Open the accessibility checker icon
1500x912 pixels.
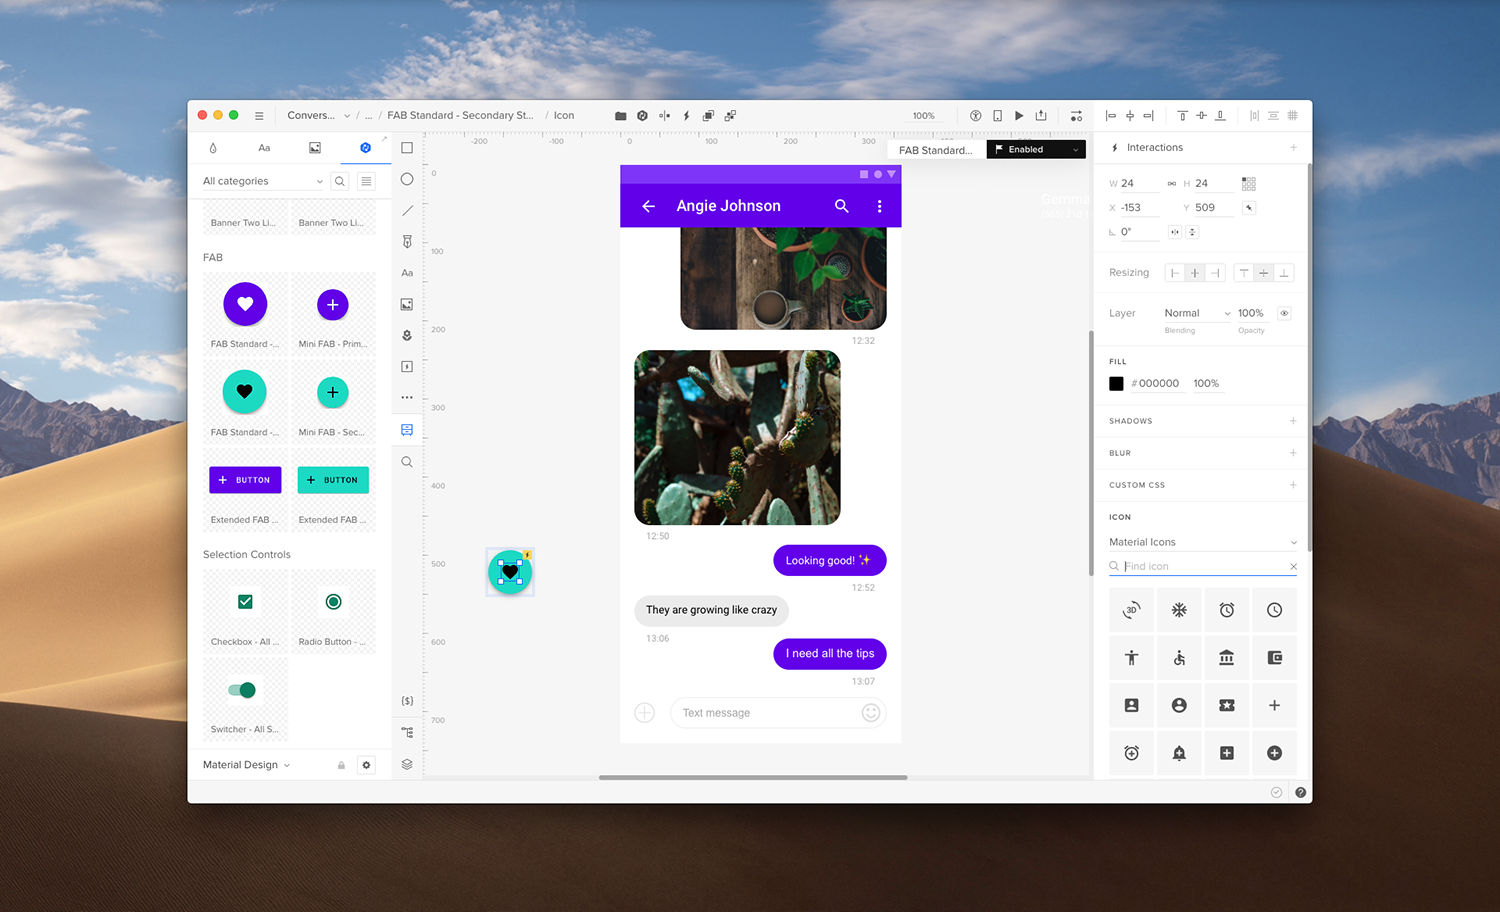[x=975, y=116]
